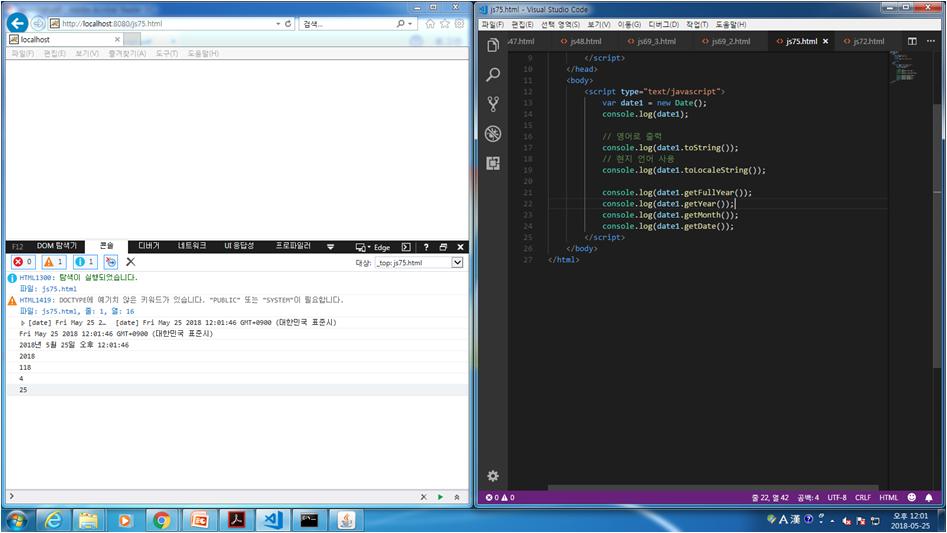Viewport: 947px width, 533px height.
Task: Change the CRLF line ending in status bar
Action: [x=862, y=497]
